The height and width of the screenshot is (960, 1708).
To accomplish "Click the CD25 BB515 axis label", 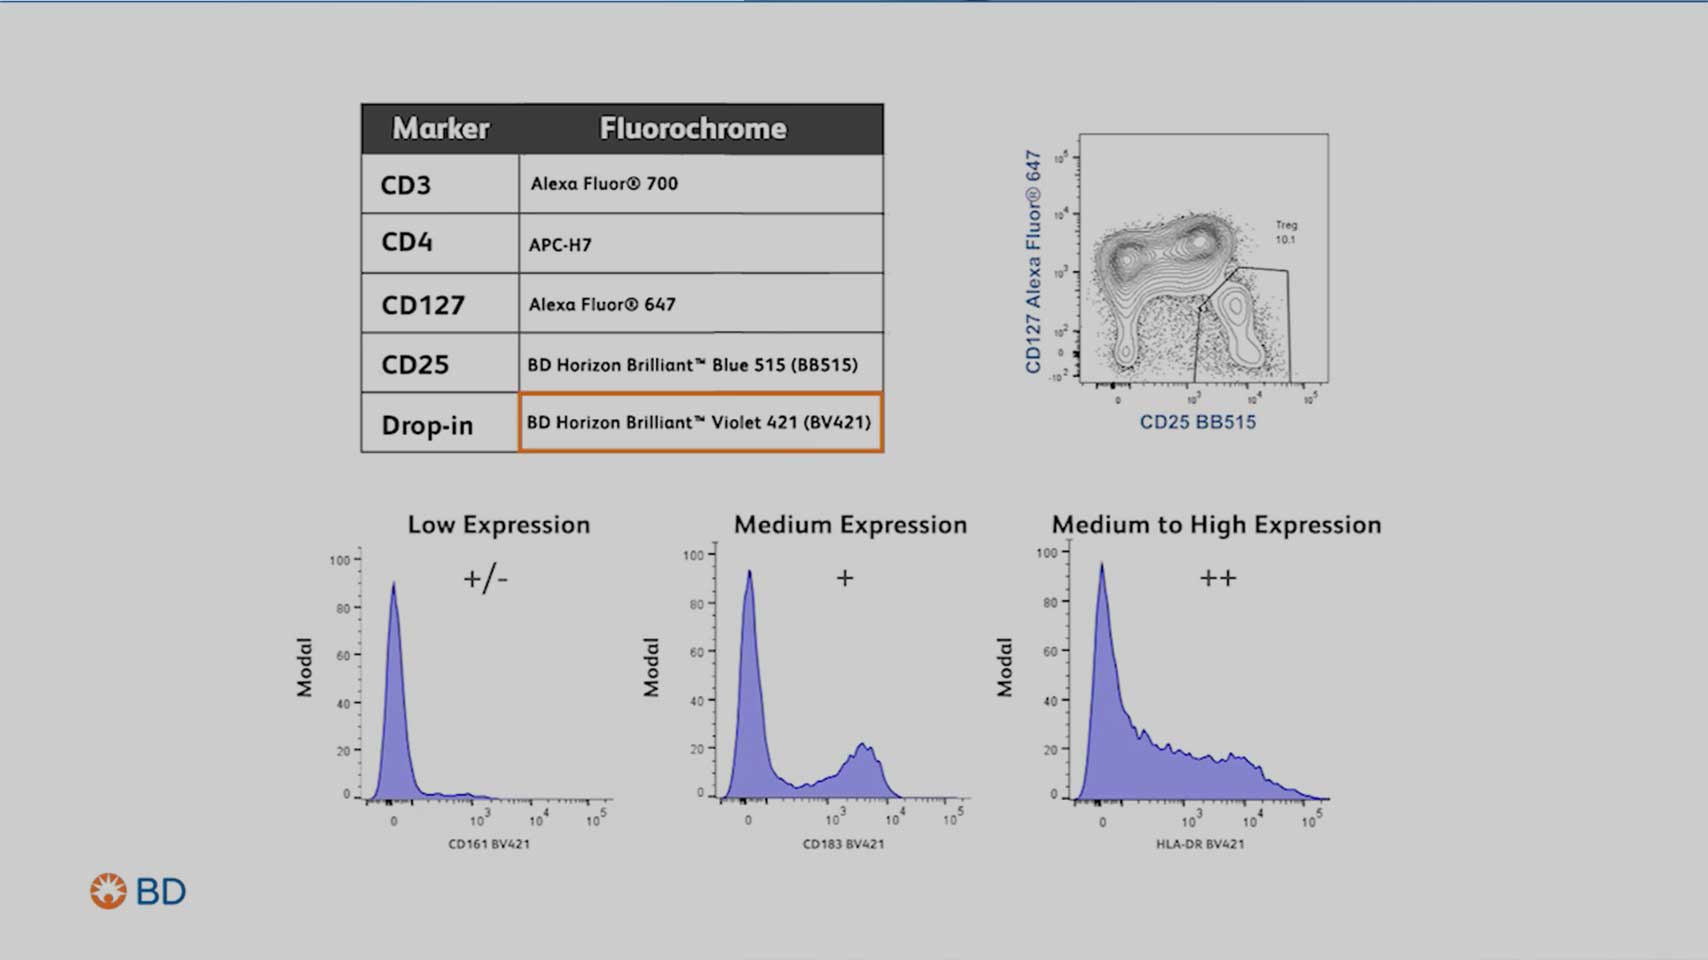I will click(x=1197, y=422).
